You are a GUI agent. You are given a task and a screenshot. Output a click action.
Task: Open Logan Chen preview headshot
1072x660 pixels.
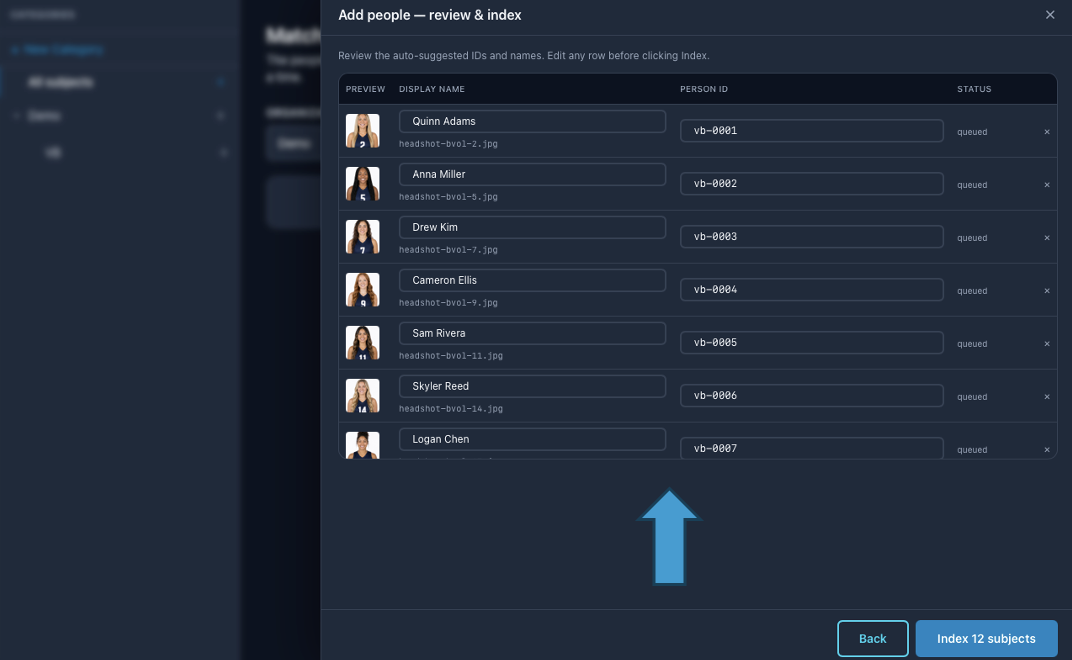tap(362, 445)
